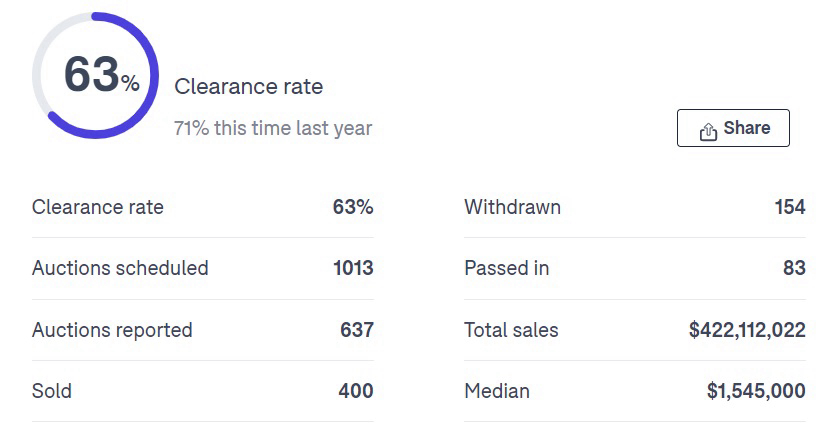Screen dimensions: 836x425
Task: Click the Share button
Action: pyautogui.click(x=733, y=128)
